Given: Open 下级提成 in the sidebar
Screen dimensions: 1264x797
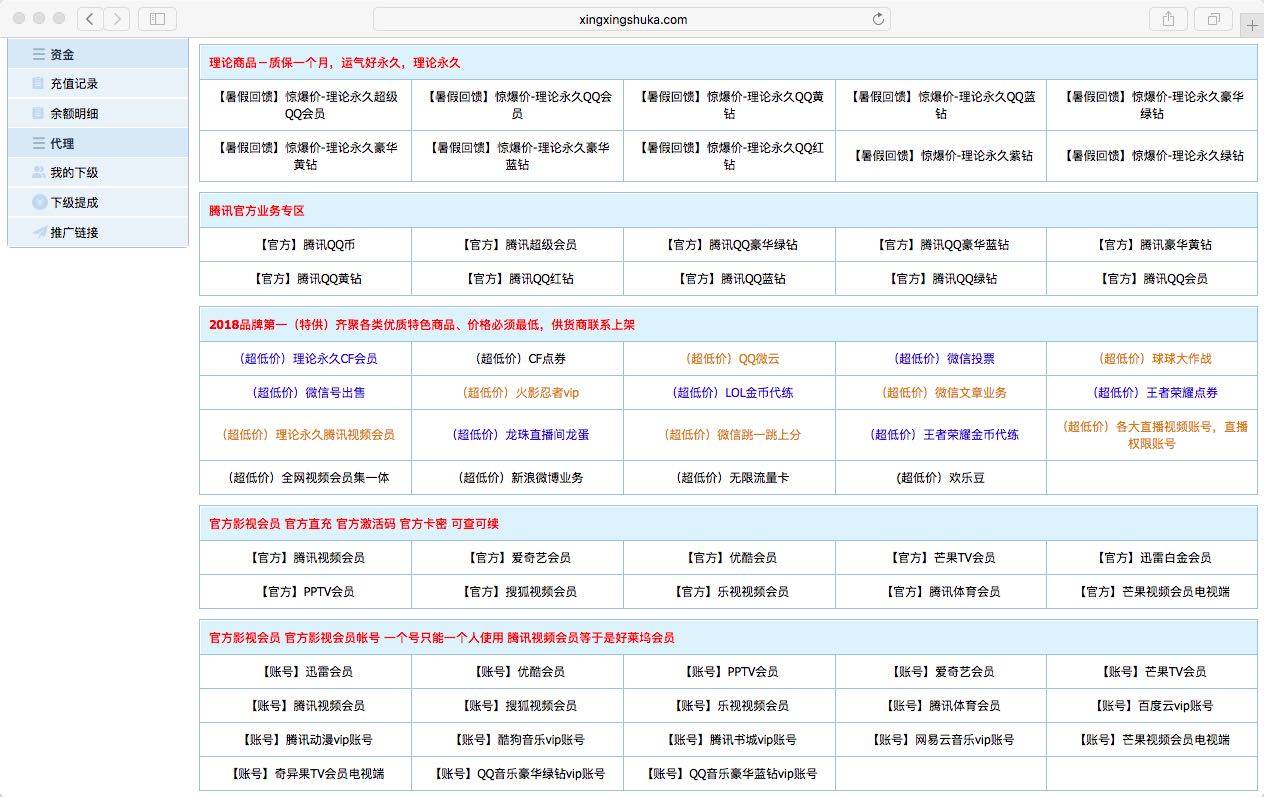Looking at the screenshot, I should click(x=74, y=202).
